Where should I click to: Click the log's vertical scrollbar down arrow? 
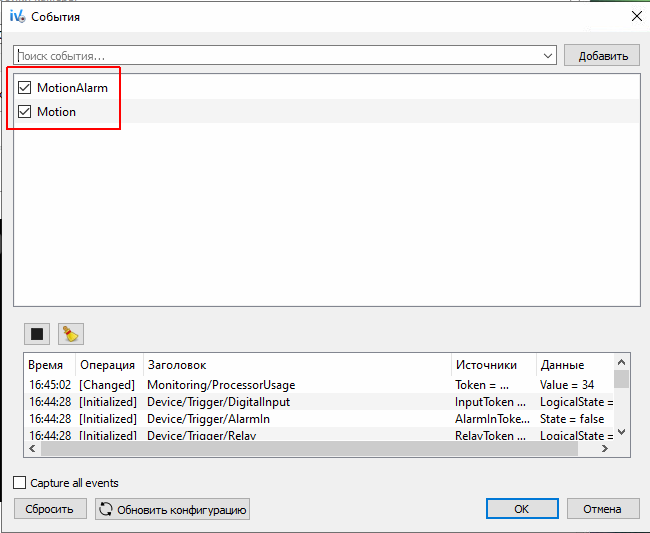(621, 432)
